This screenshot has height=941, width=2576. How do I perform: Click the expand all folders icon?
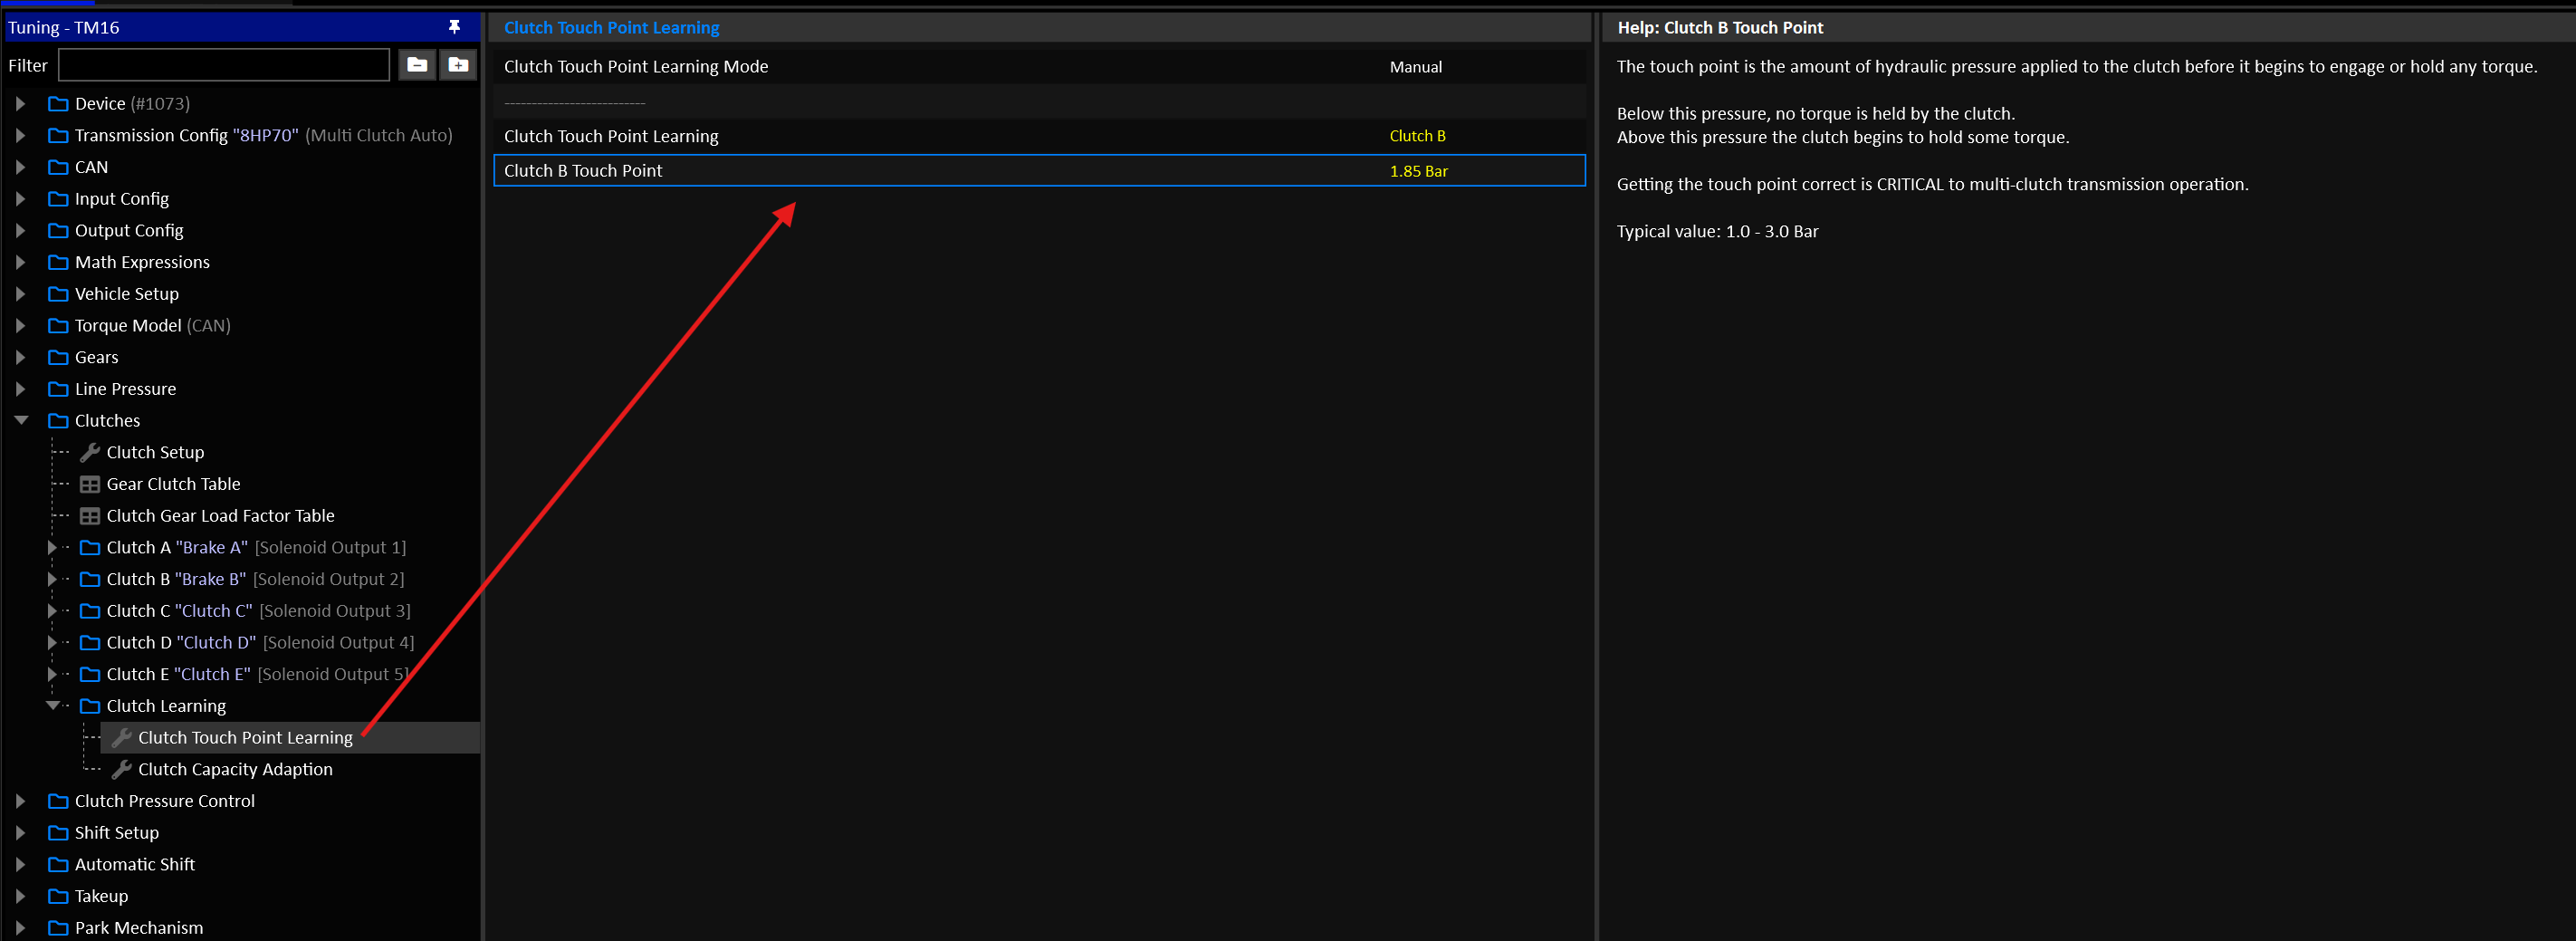[x=458, y=65]
